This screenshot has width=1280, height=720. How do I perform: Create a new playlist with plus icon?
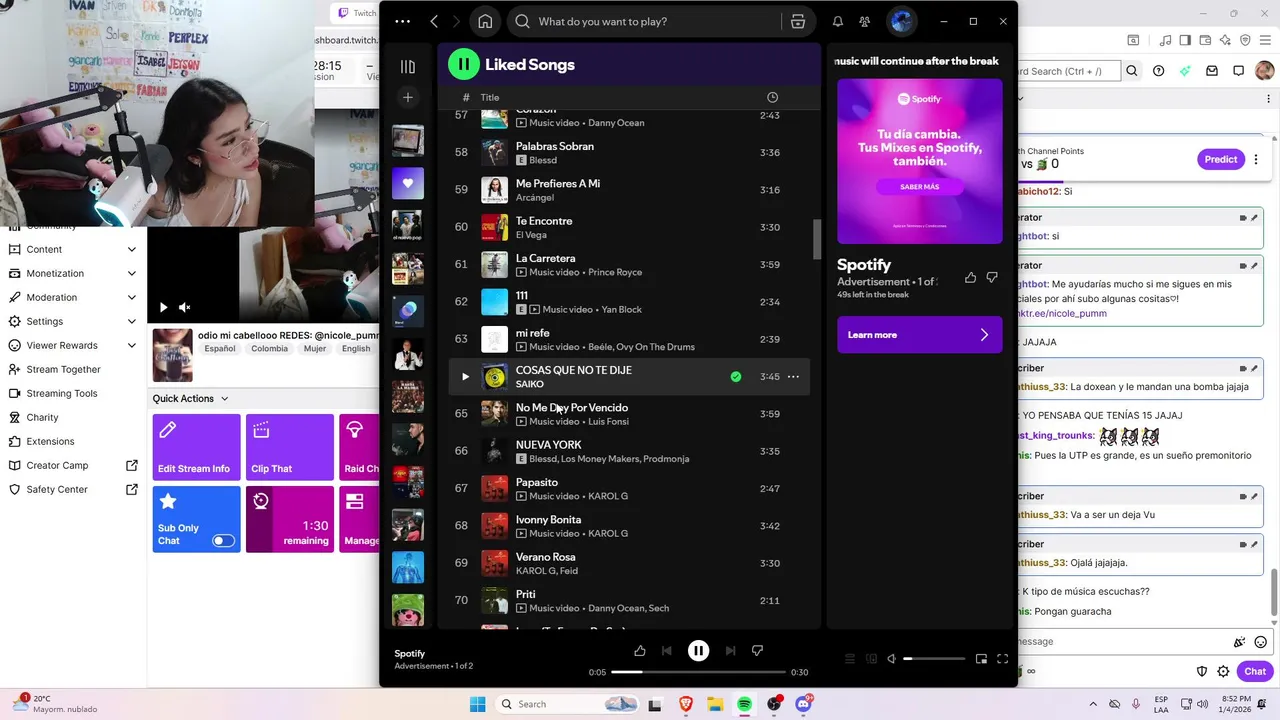[408, 97]
